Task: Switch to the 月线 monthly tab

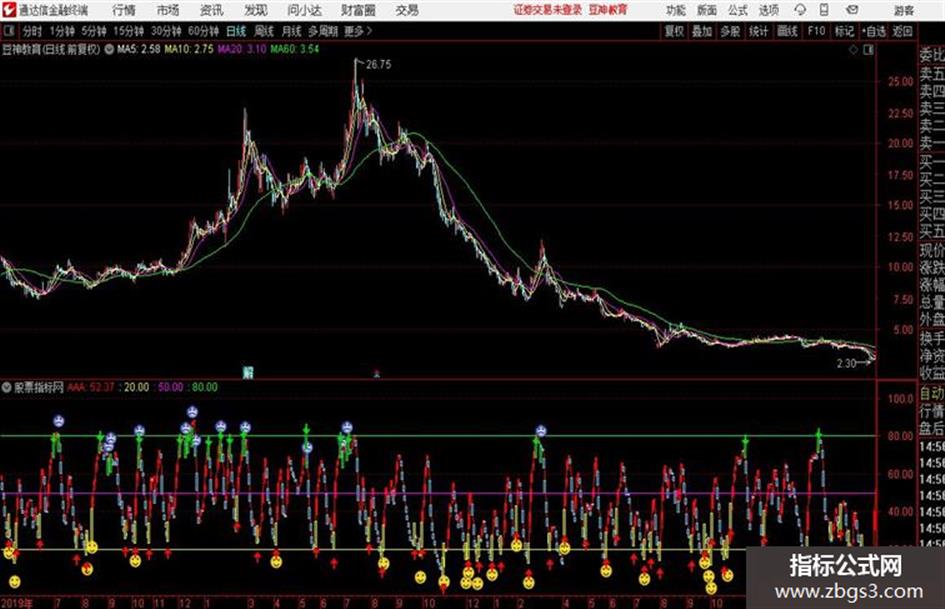Action: coord(292,31)
